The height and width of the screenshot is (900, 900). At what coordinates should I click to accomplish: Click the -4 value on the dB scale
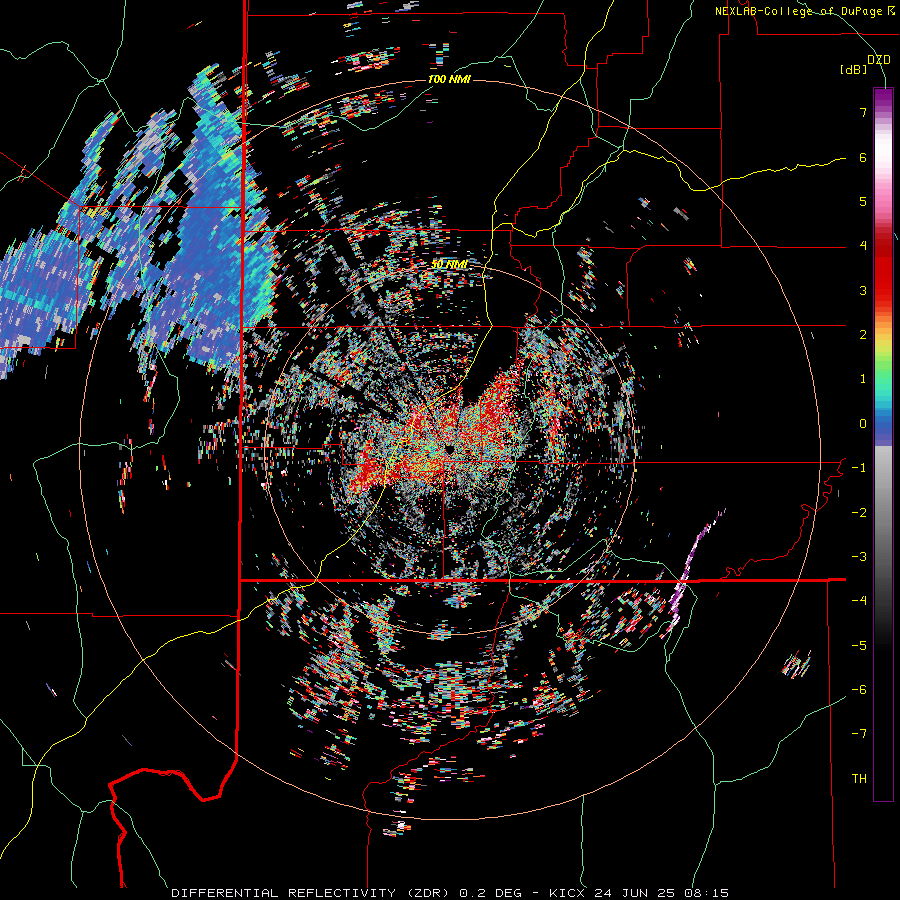tap(859, 601)
